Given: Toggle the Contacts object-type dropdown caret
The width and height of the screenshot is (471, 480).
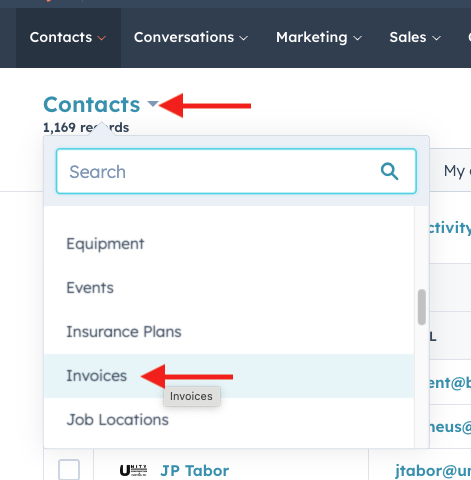Looking at the screenshot, I should pyautogui.click(x=153, y=104).
